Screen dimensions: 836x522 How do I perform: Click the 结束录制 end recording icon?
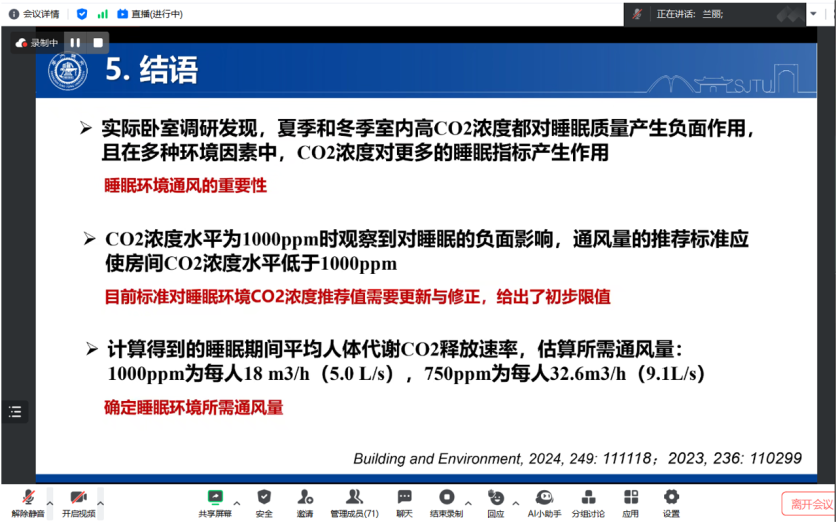click(446, 500)
